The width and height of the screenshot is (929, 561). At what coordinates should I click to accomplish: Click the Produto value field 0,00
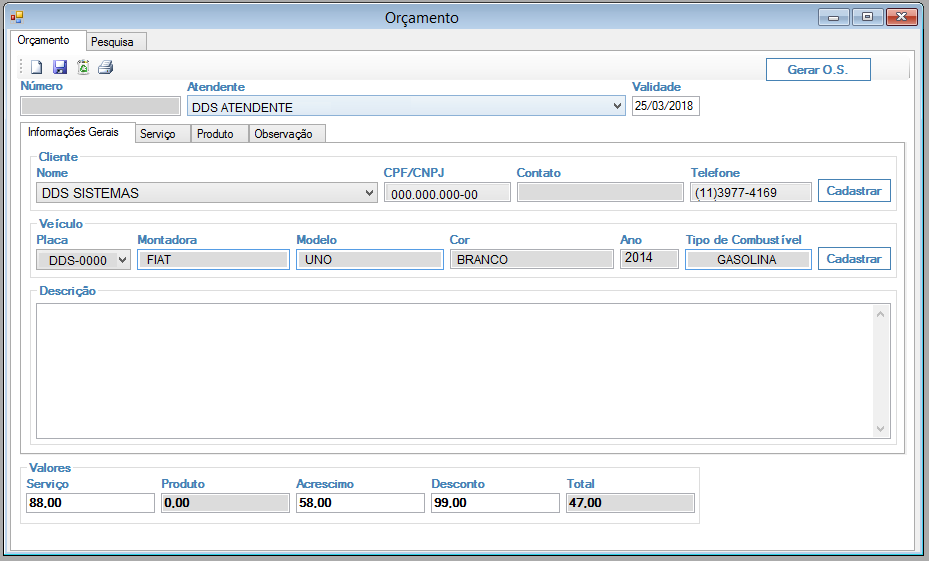(x=225, y=503)
